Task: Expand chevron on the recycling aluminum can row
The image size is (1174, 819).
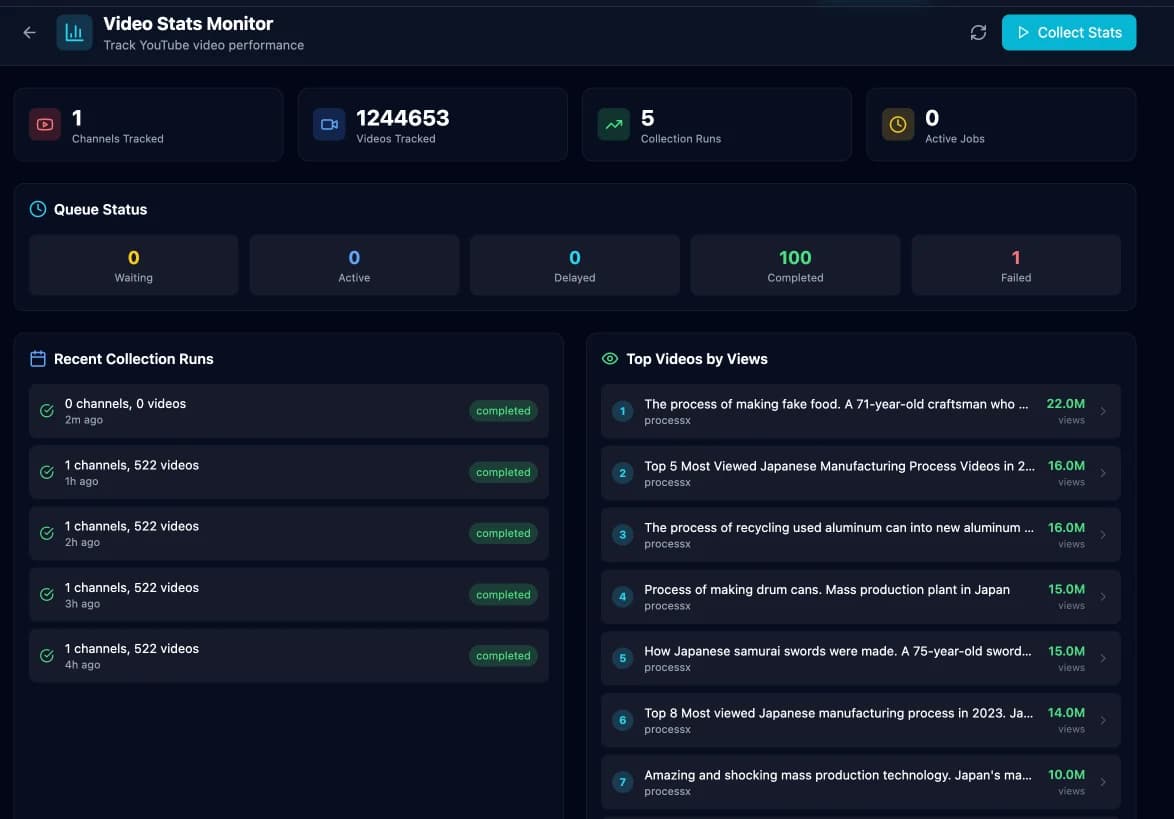Action: [x=1103, y=535]
